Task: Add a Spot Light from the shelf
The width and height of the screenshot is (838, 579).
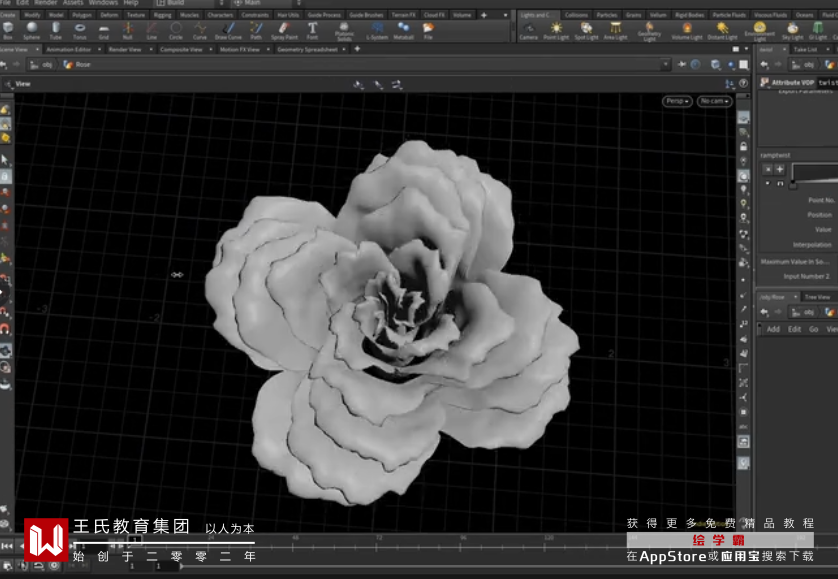Action: (x=586, y=30)
